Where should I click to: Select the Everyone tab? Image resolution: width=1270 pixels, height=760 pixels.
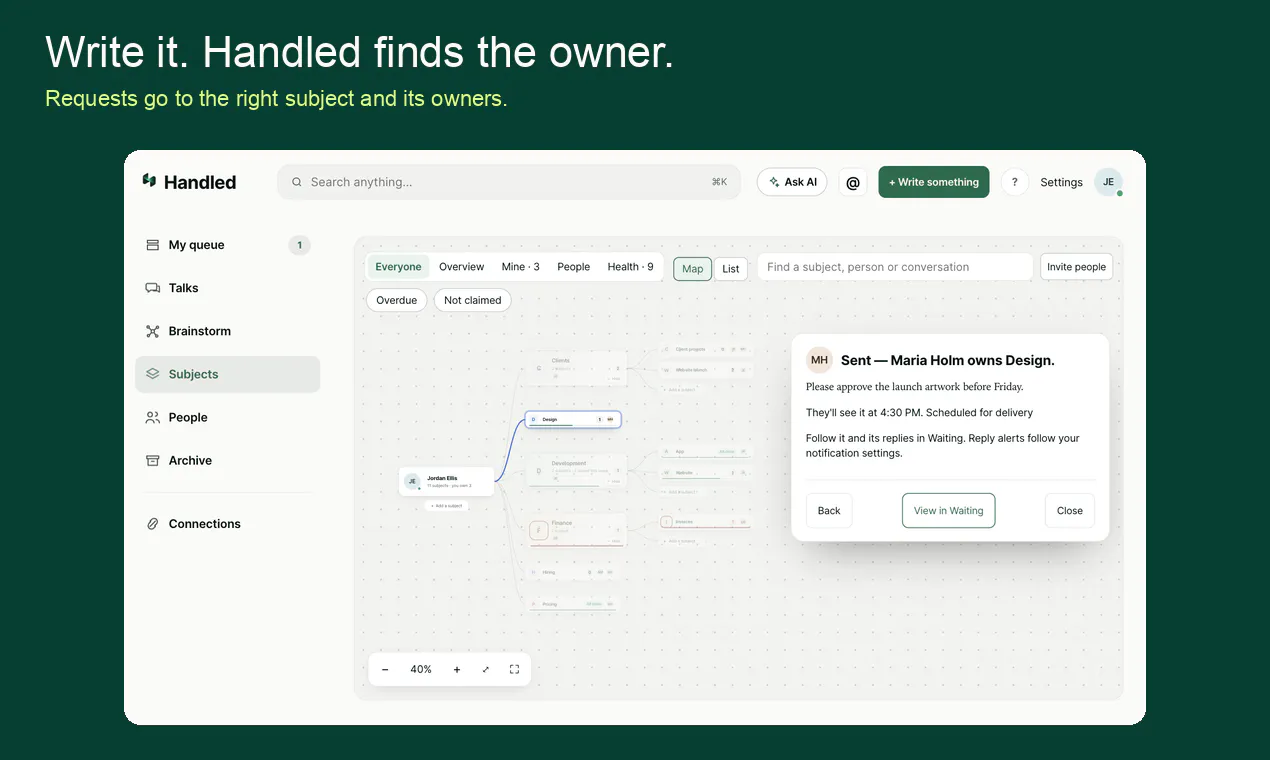pyautogui.click(x=398, y=267)
